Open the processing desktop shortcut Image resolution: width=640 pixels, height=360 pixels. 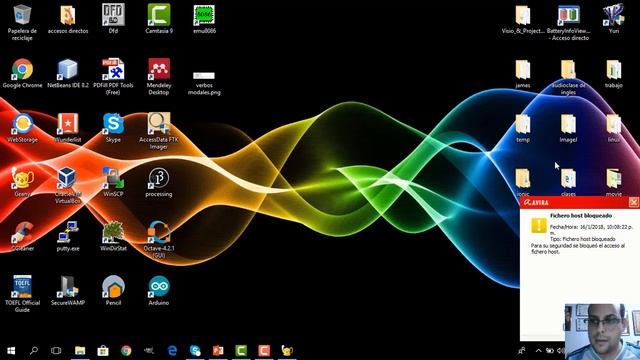click(159, 182)
